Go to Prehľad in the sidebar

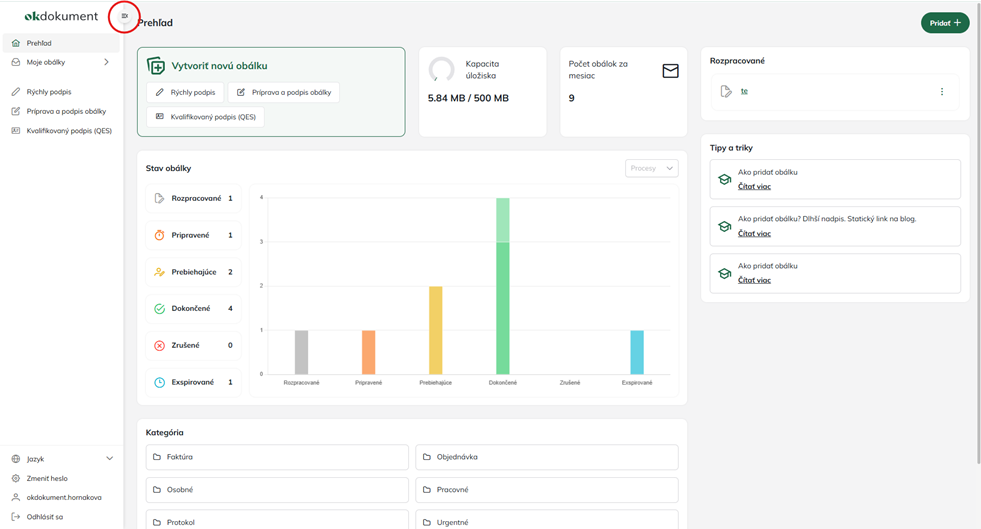(39, 43)
